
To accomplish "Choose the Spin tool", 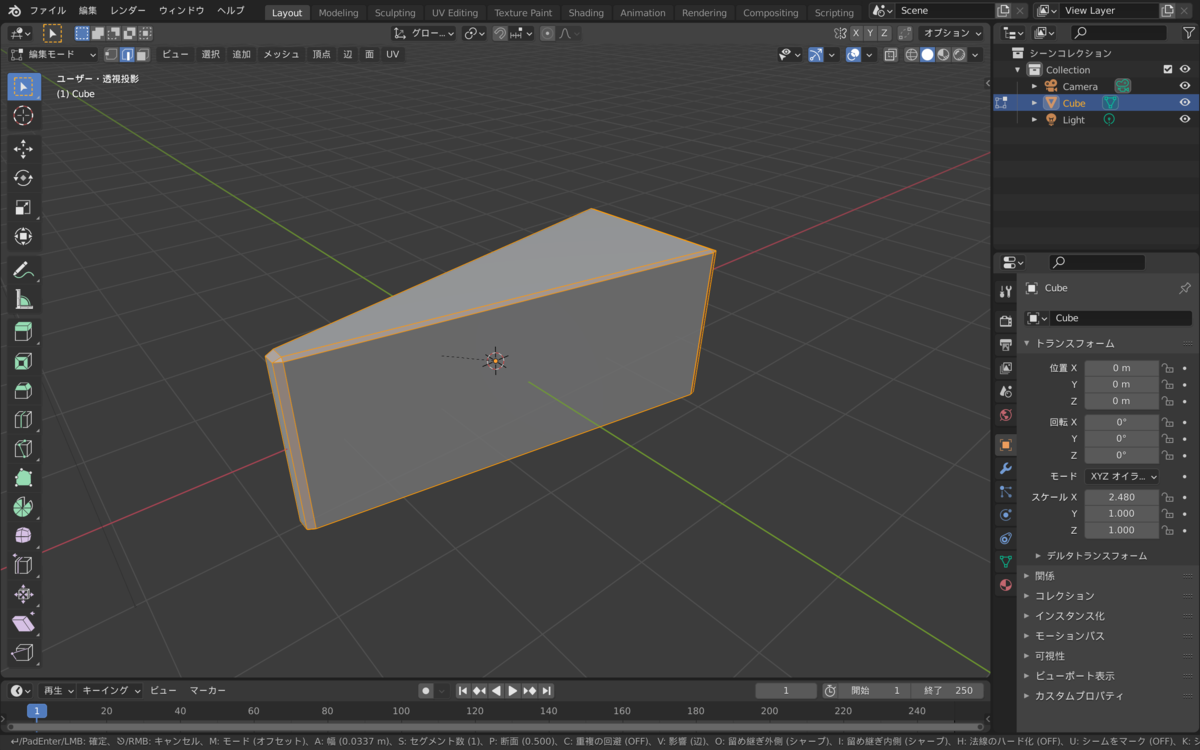I will [24, 506].
